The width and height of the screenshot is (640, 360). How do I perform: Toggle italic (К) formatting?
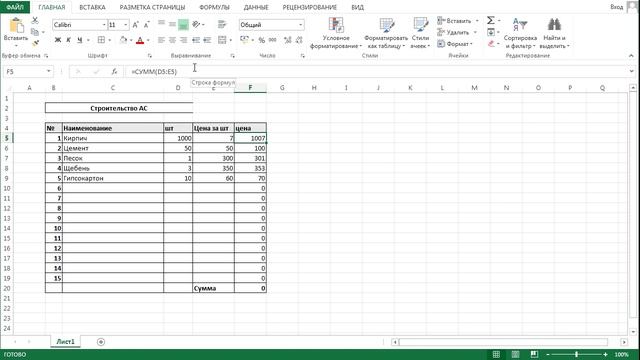68,40
